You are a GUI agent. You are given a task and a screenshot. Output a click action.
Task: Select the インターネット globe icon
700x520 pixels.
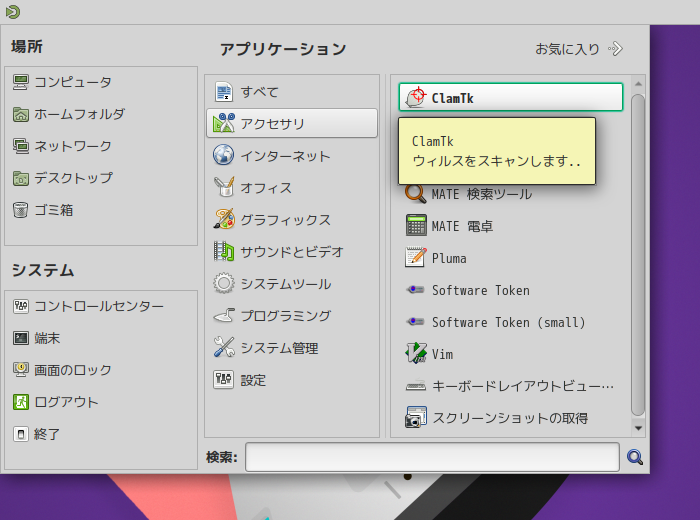click(224, 155)
